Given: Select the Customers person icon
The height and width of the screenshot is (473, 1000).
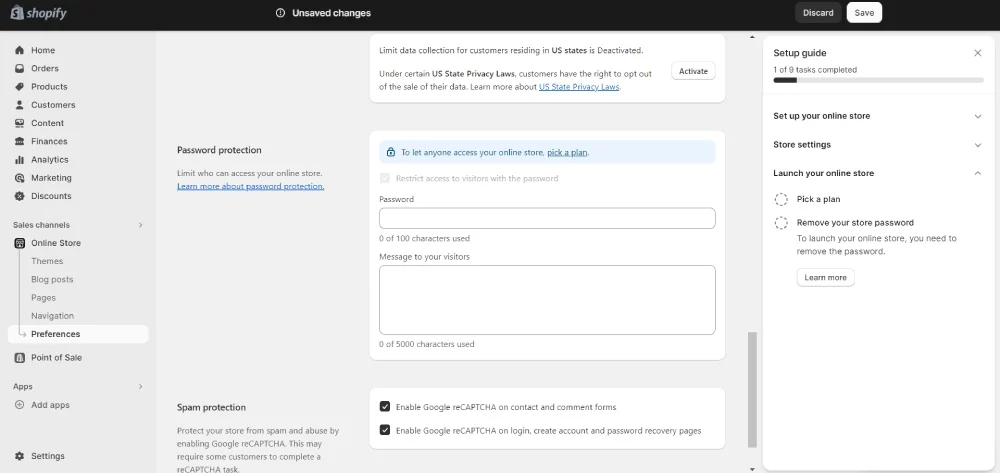Looking at the screenshot, I should click(x=20, y=105).
